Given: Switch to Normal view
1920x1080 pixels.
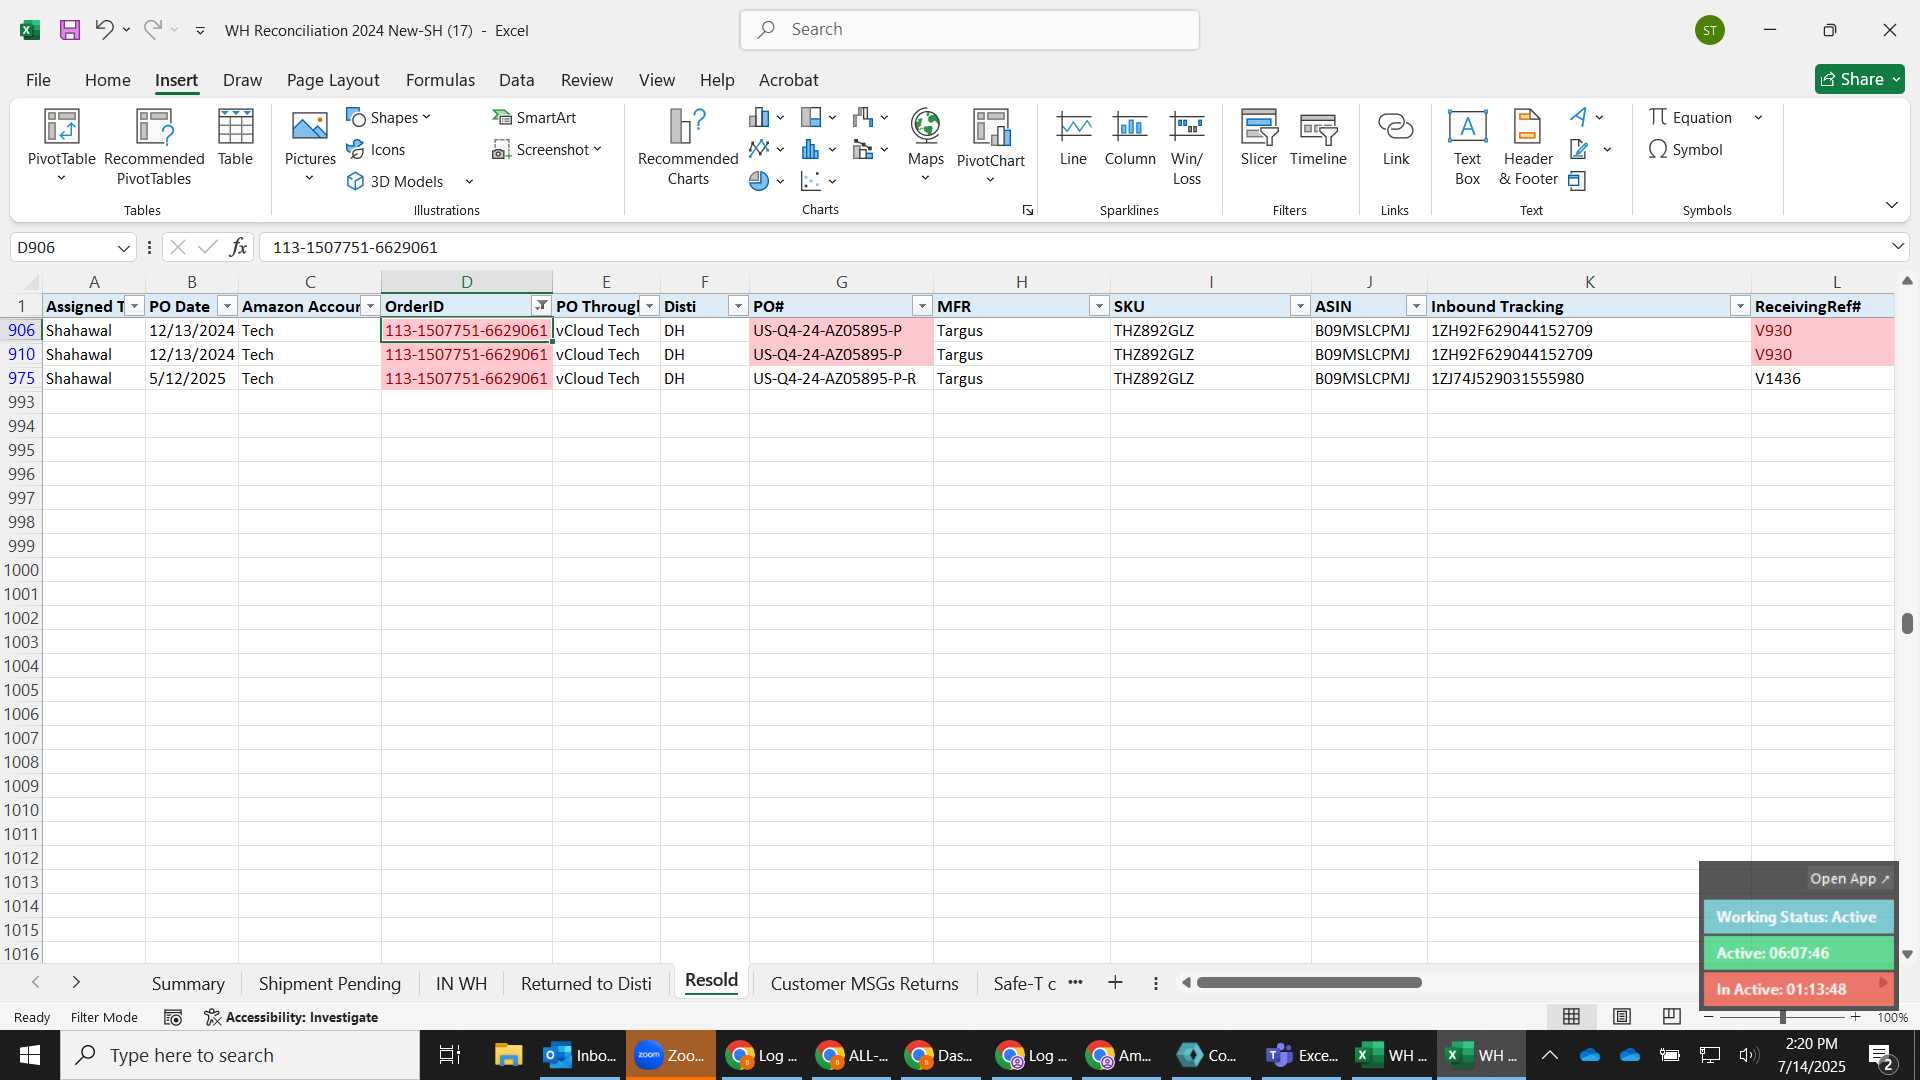Looking at the screenshot, I should pos(1572,1017).
